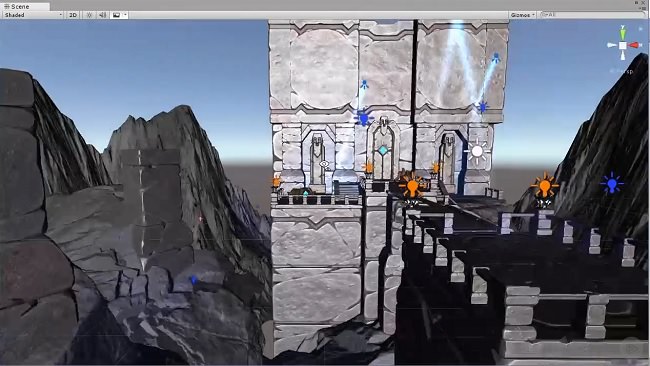Open the Shaded draw mode dropdown

point(33,15)
